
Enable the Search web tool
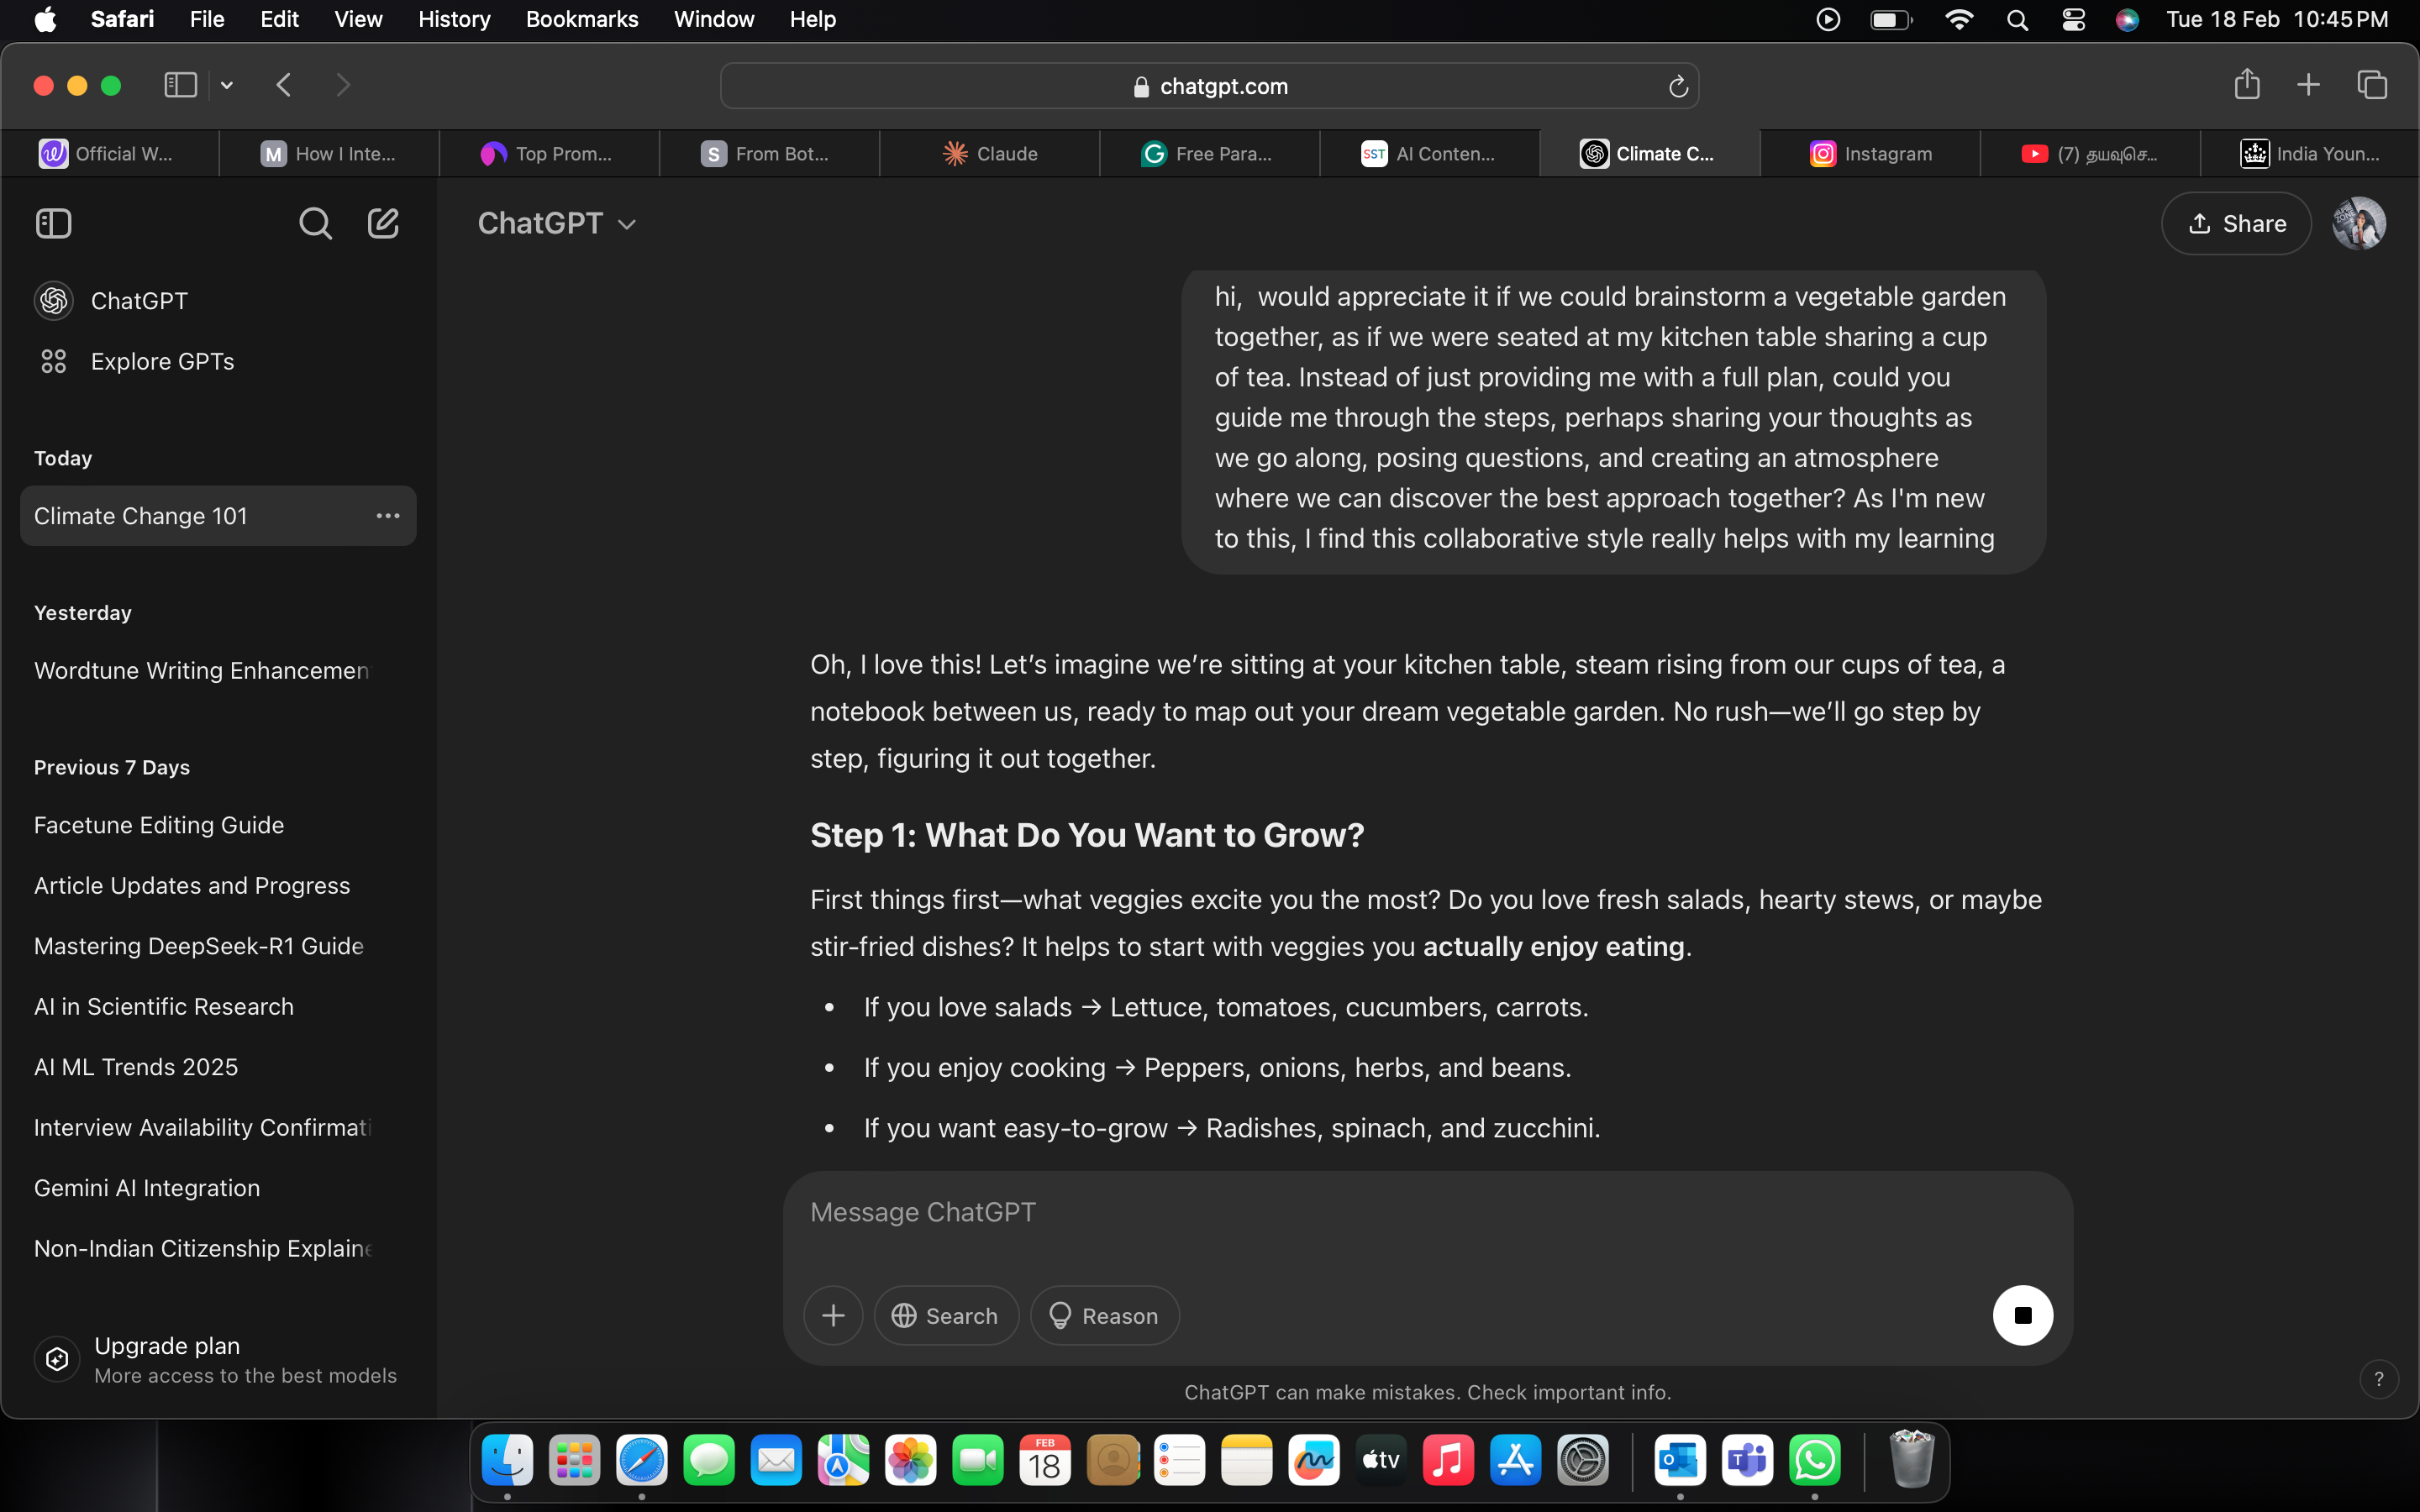pyautogui.click(x=945, y=1315)
